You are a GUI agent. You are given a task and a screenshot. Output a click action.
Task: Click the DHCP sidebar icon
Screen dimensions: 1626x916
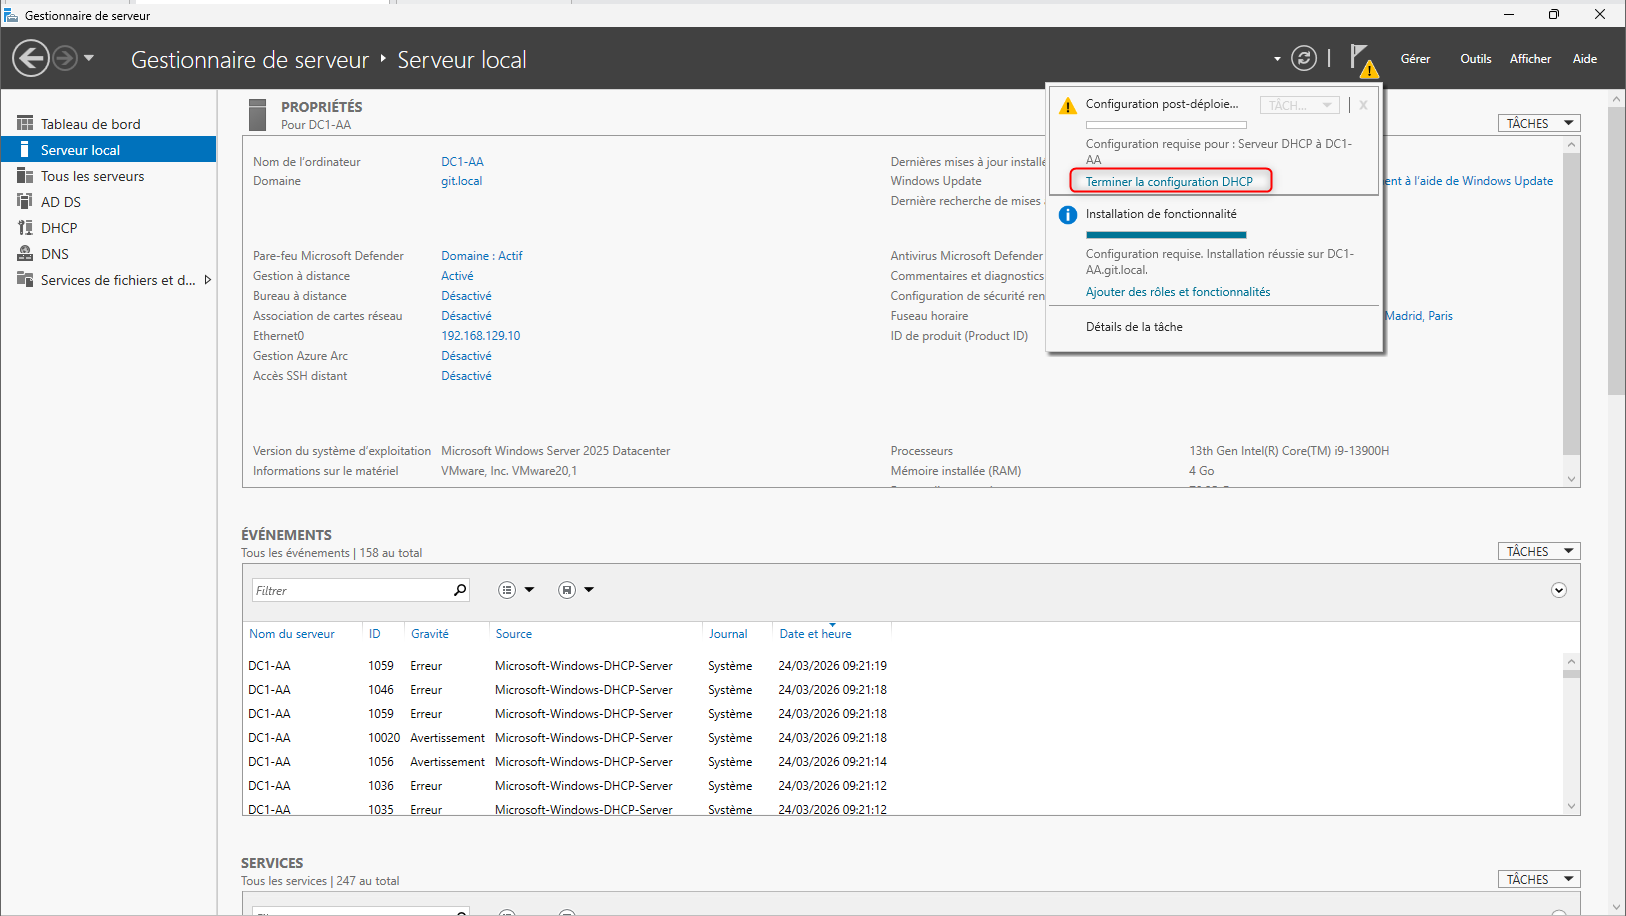(25, 227)
